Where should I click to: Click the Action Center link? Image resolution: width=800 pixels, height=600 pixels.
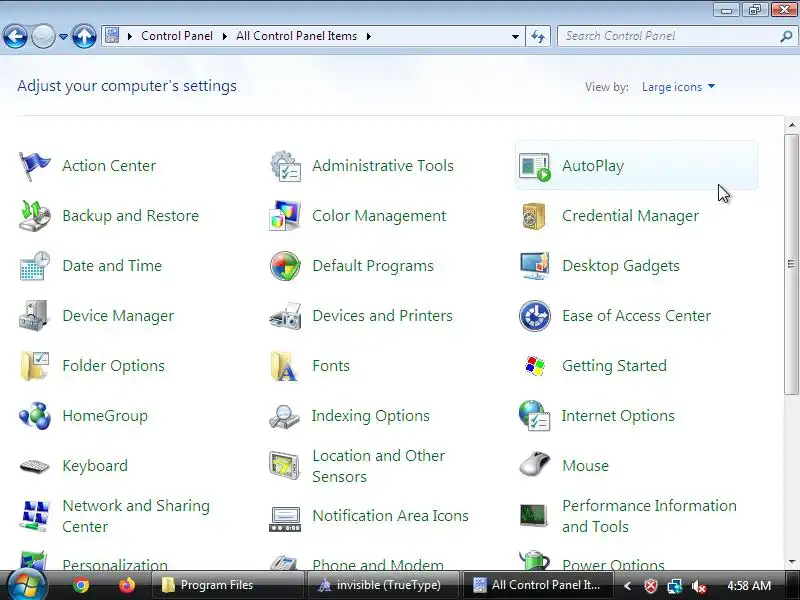tap(109, 166)
